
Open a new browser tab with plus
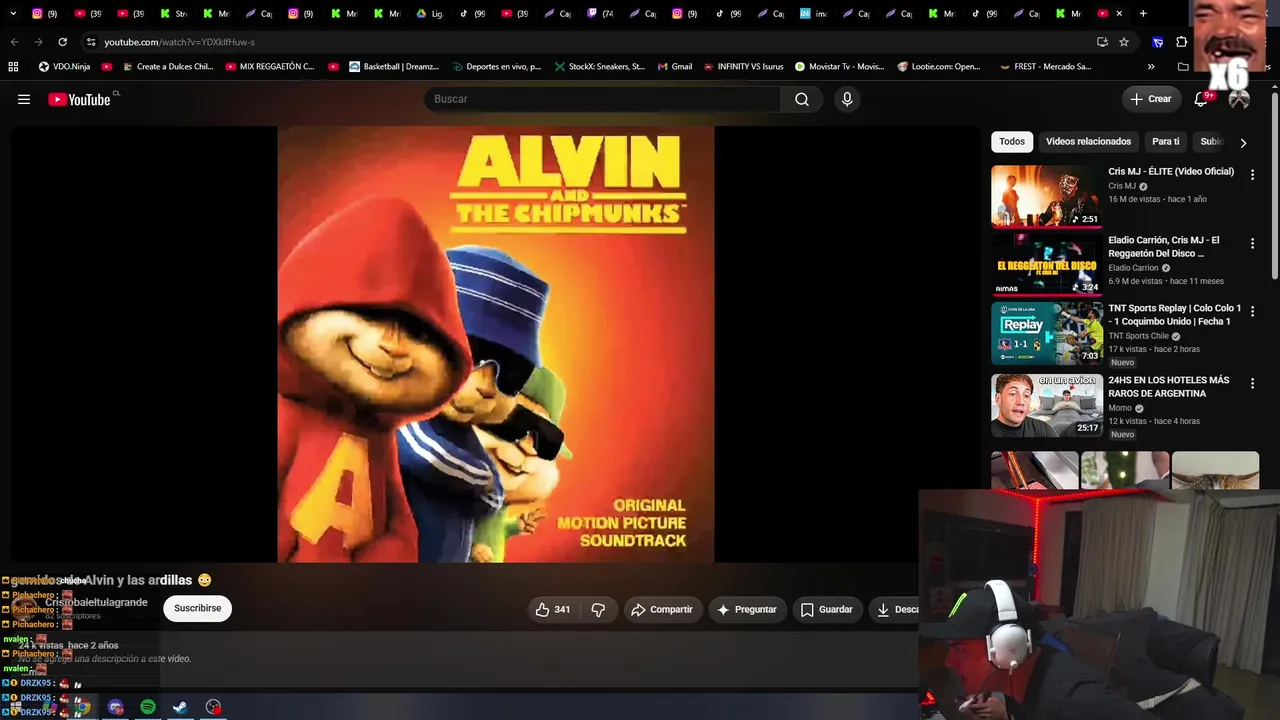pos(1143,14)
